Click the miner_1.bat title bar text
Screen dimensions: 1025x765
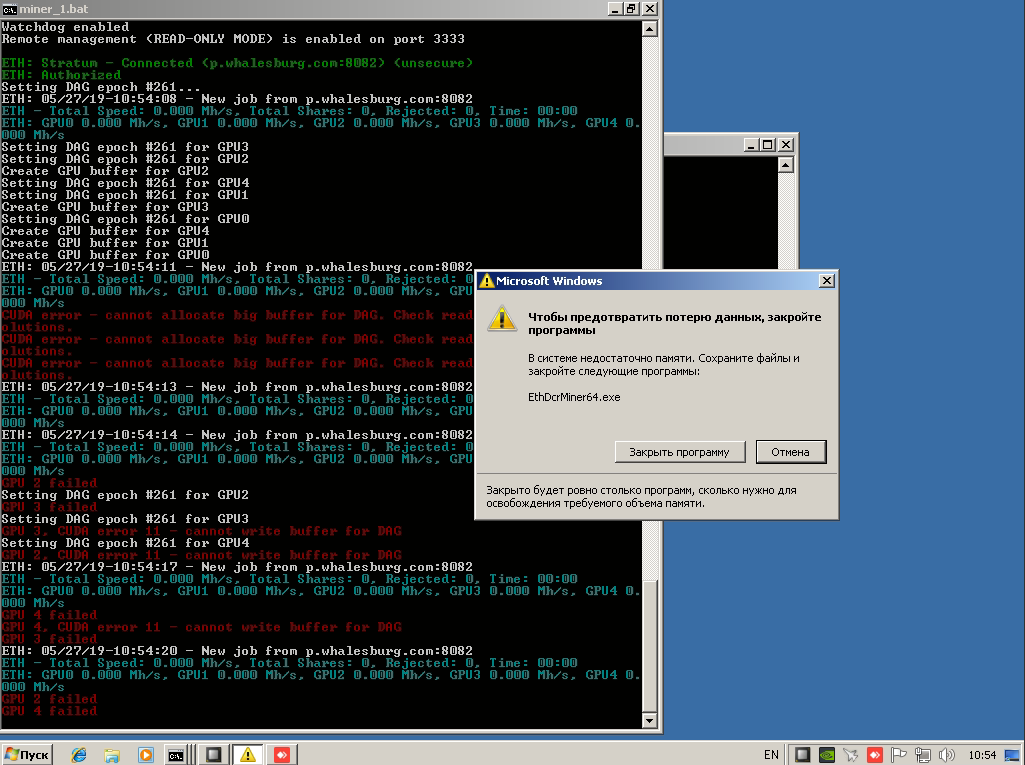(54, 9)
